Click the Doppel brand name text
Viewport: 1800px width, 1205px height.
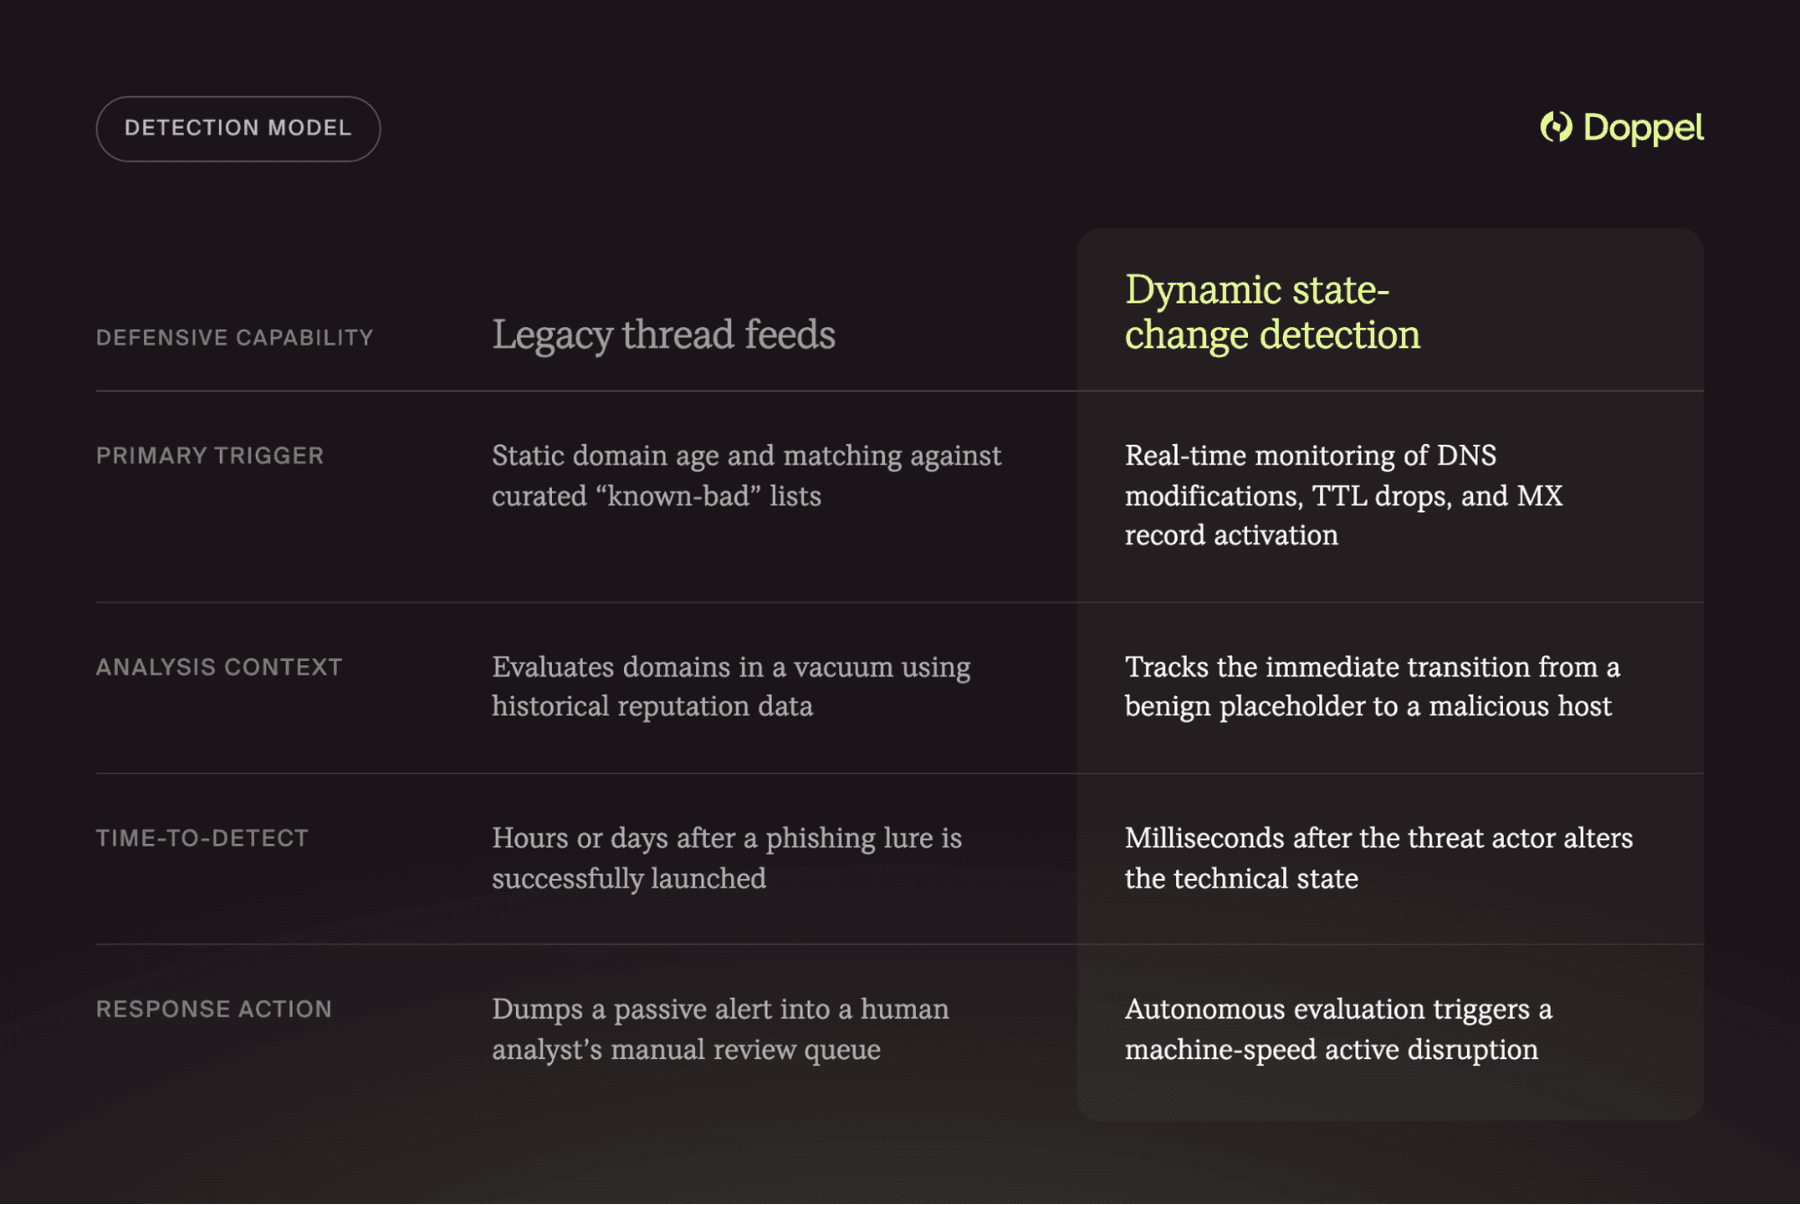pos(1643,128)
